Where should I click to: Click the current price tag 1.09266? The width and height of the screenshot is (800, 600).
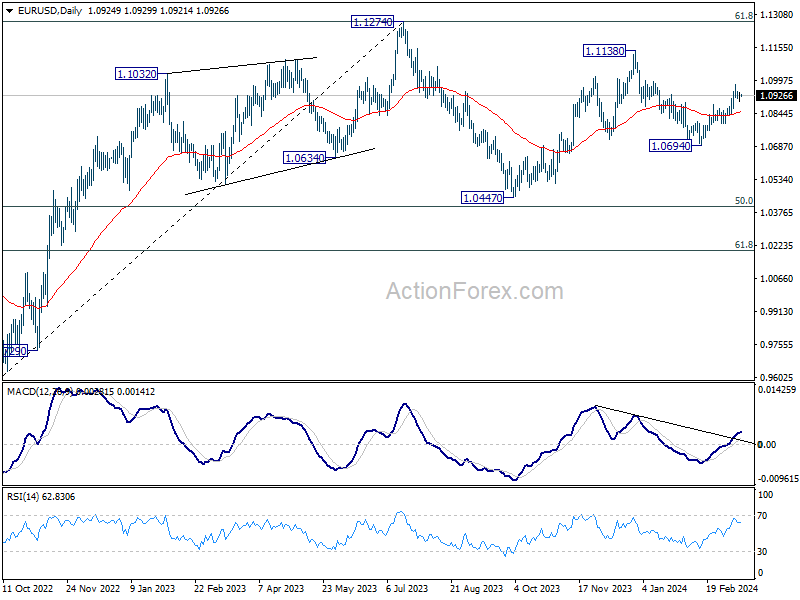[x=777, y=96]
